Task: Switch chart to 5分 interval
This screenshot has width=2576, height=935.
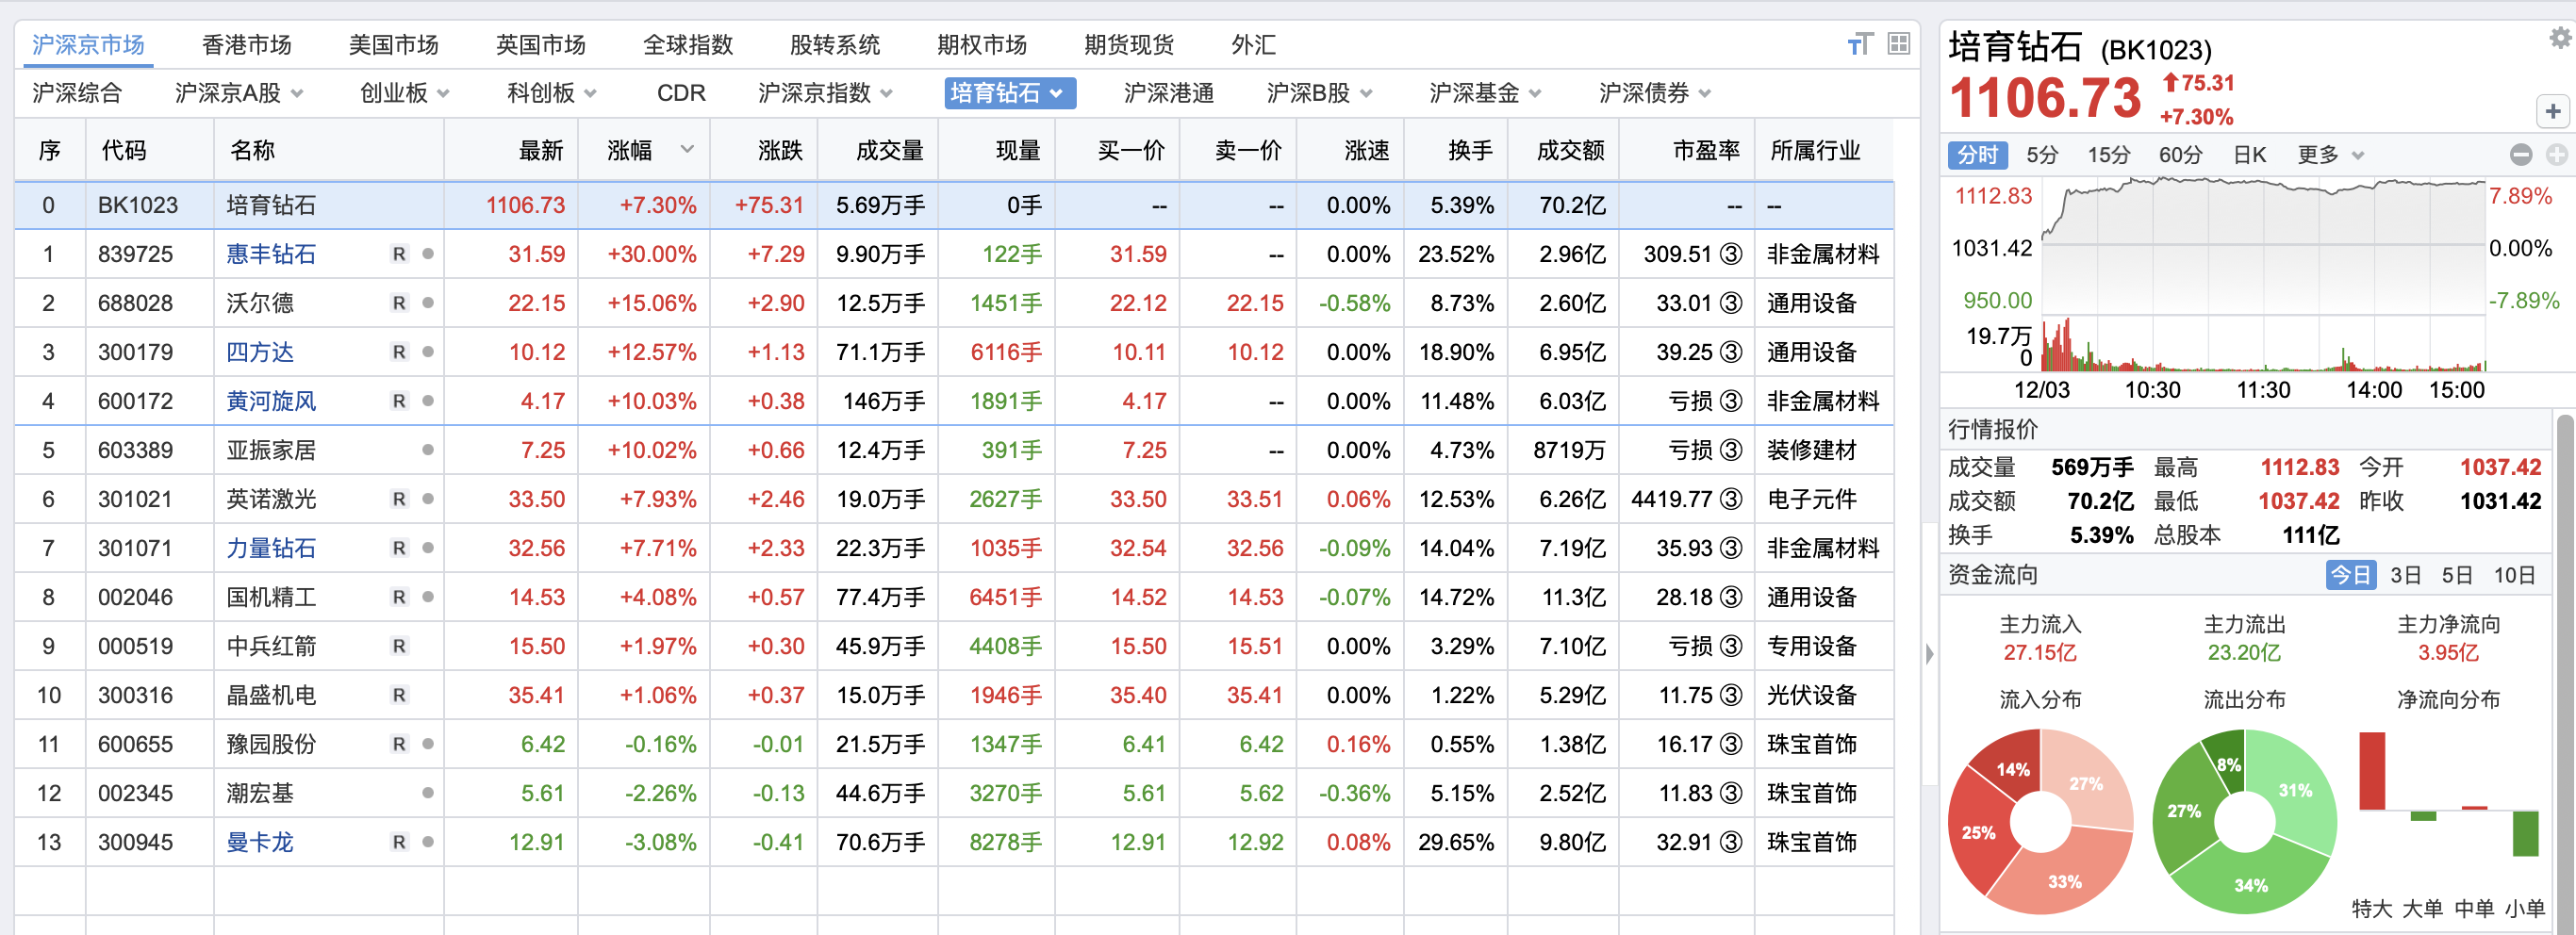Action: [x=2042, y=155]
